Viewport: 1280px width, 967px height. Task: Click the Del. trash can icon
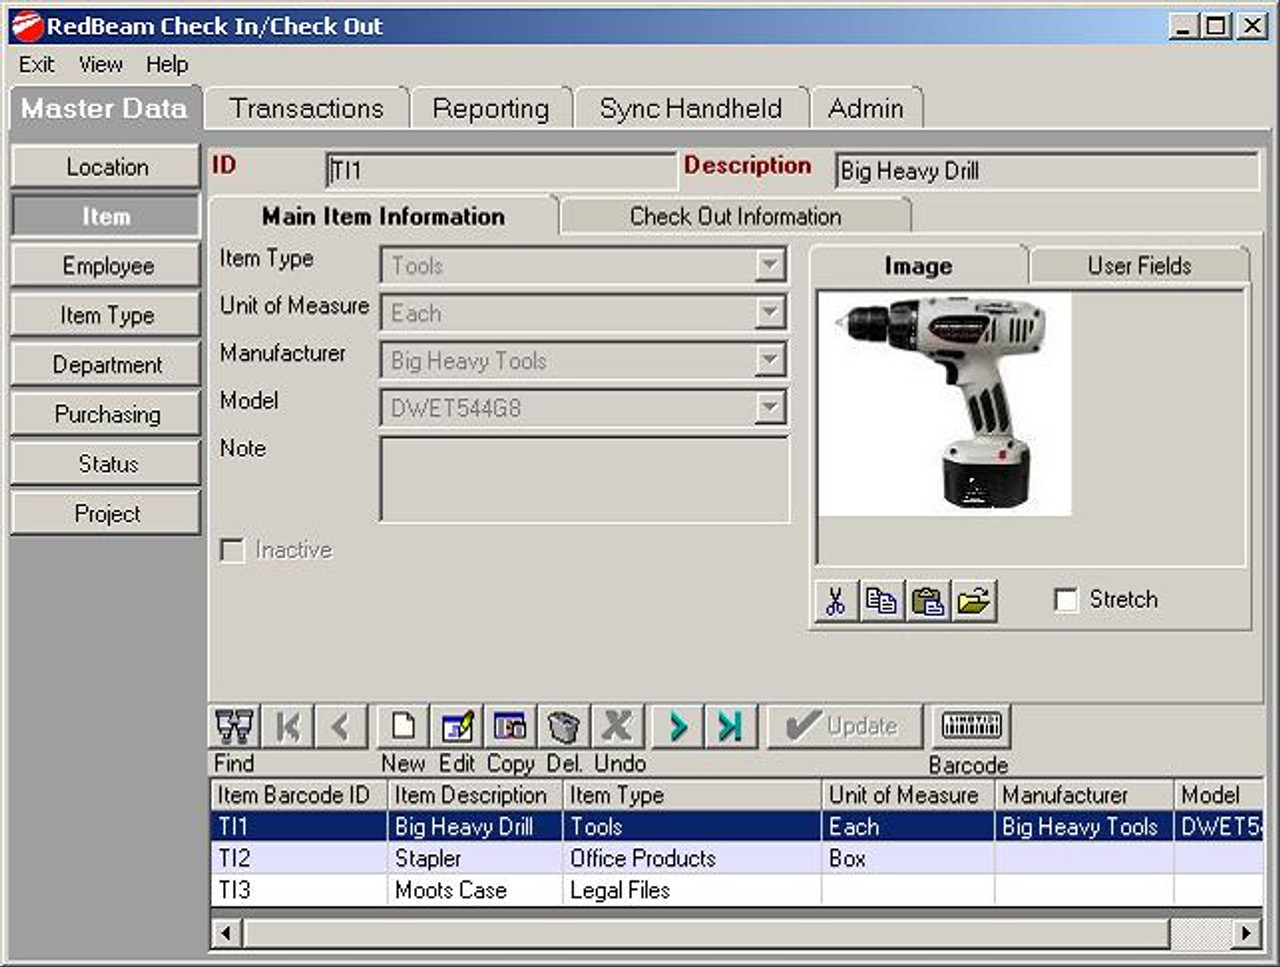(x=564, y=727)
